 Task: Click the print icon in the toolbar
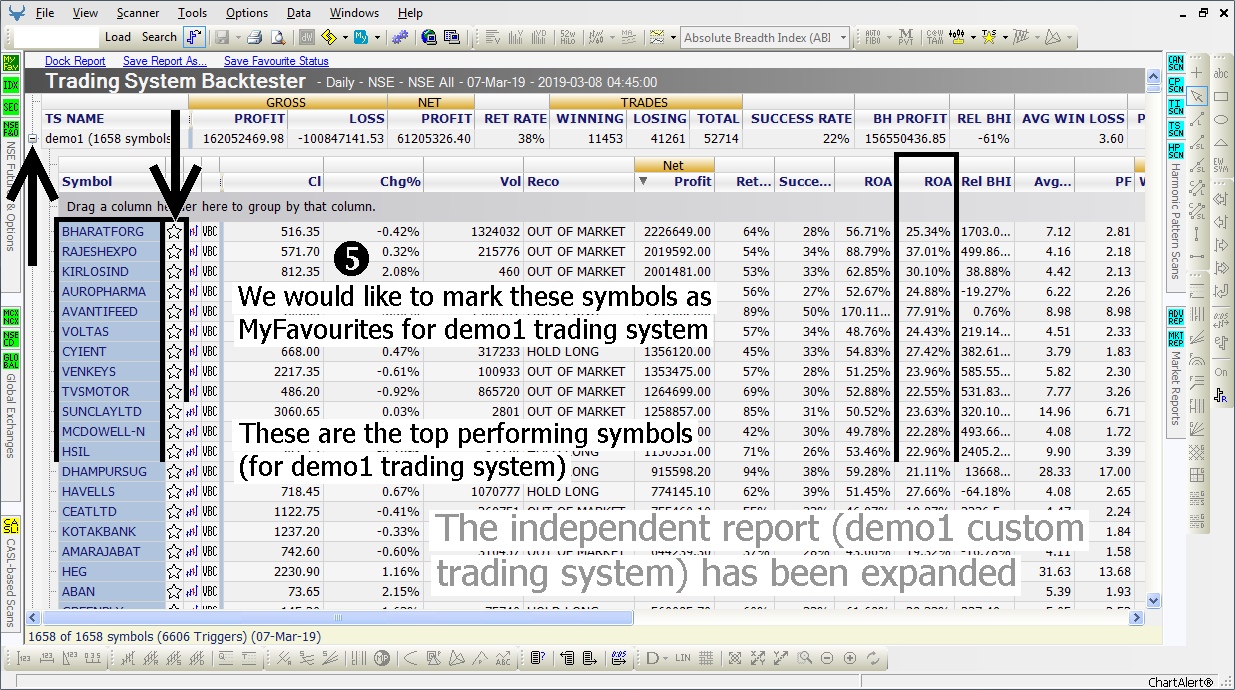254,37
